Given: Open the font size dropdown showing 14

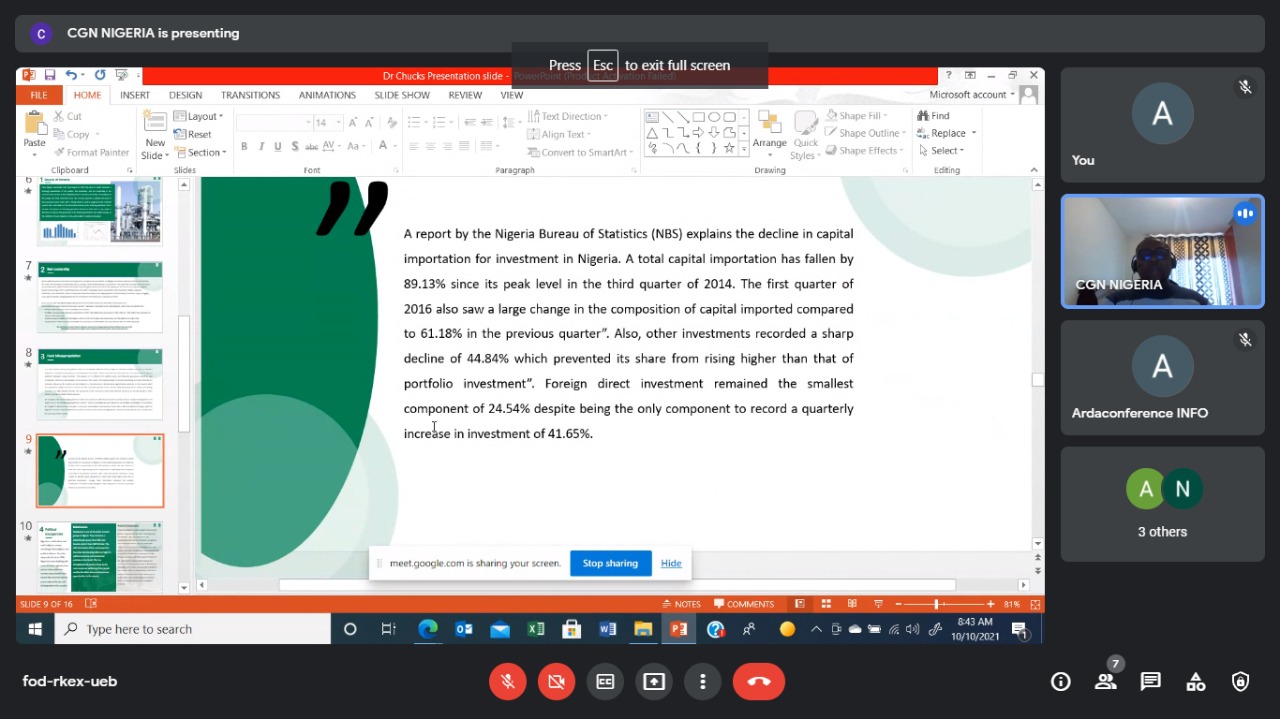Looking at the screenshot, I should (339, 122).
